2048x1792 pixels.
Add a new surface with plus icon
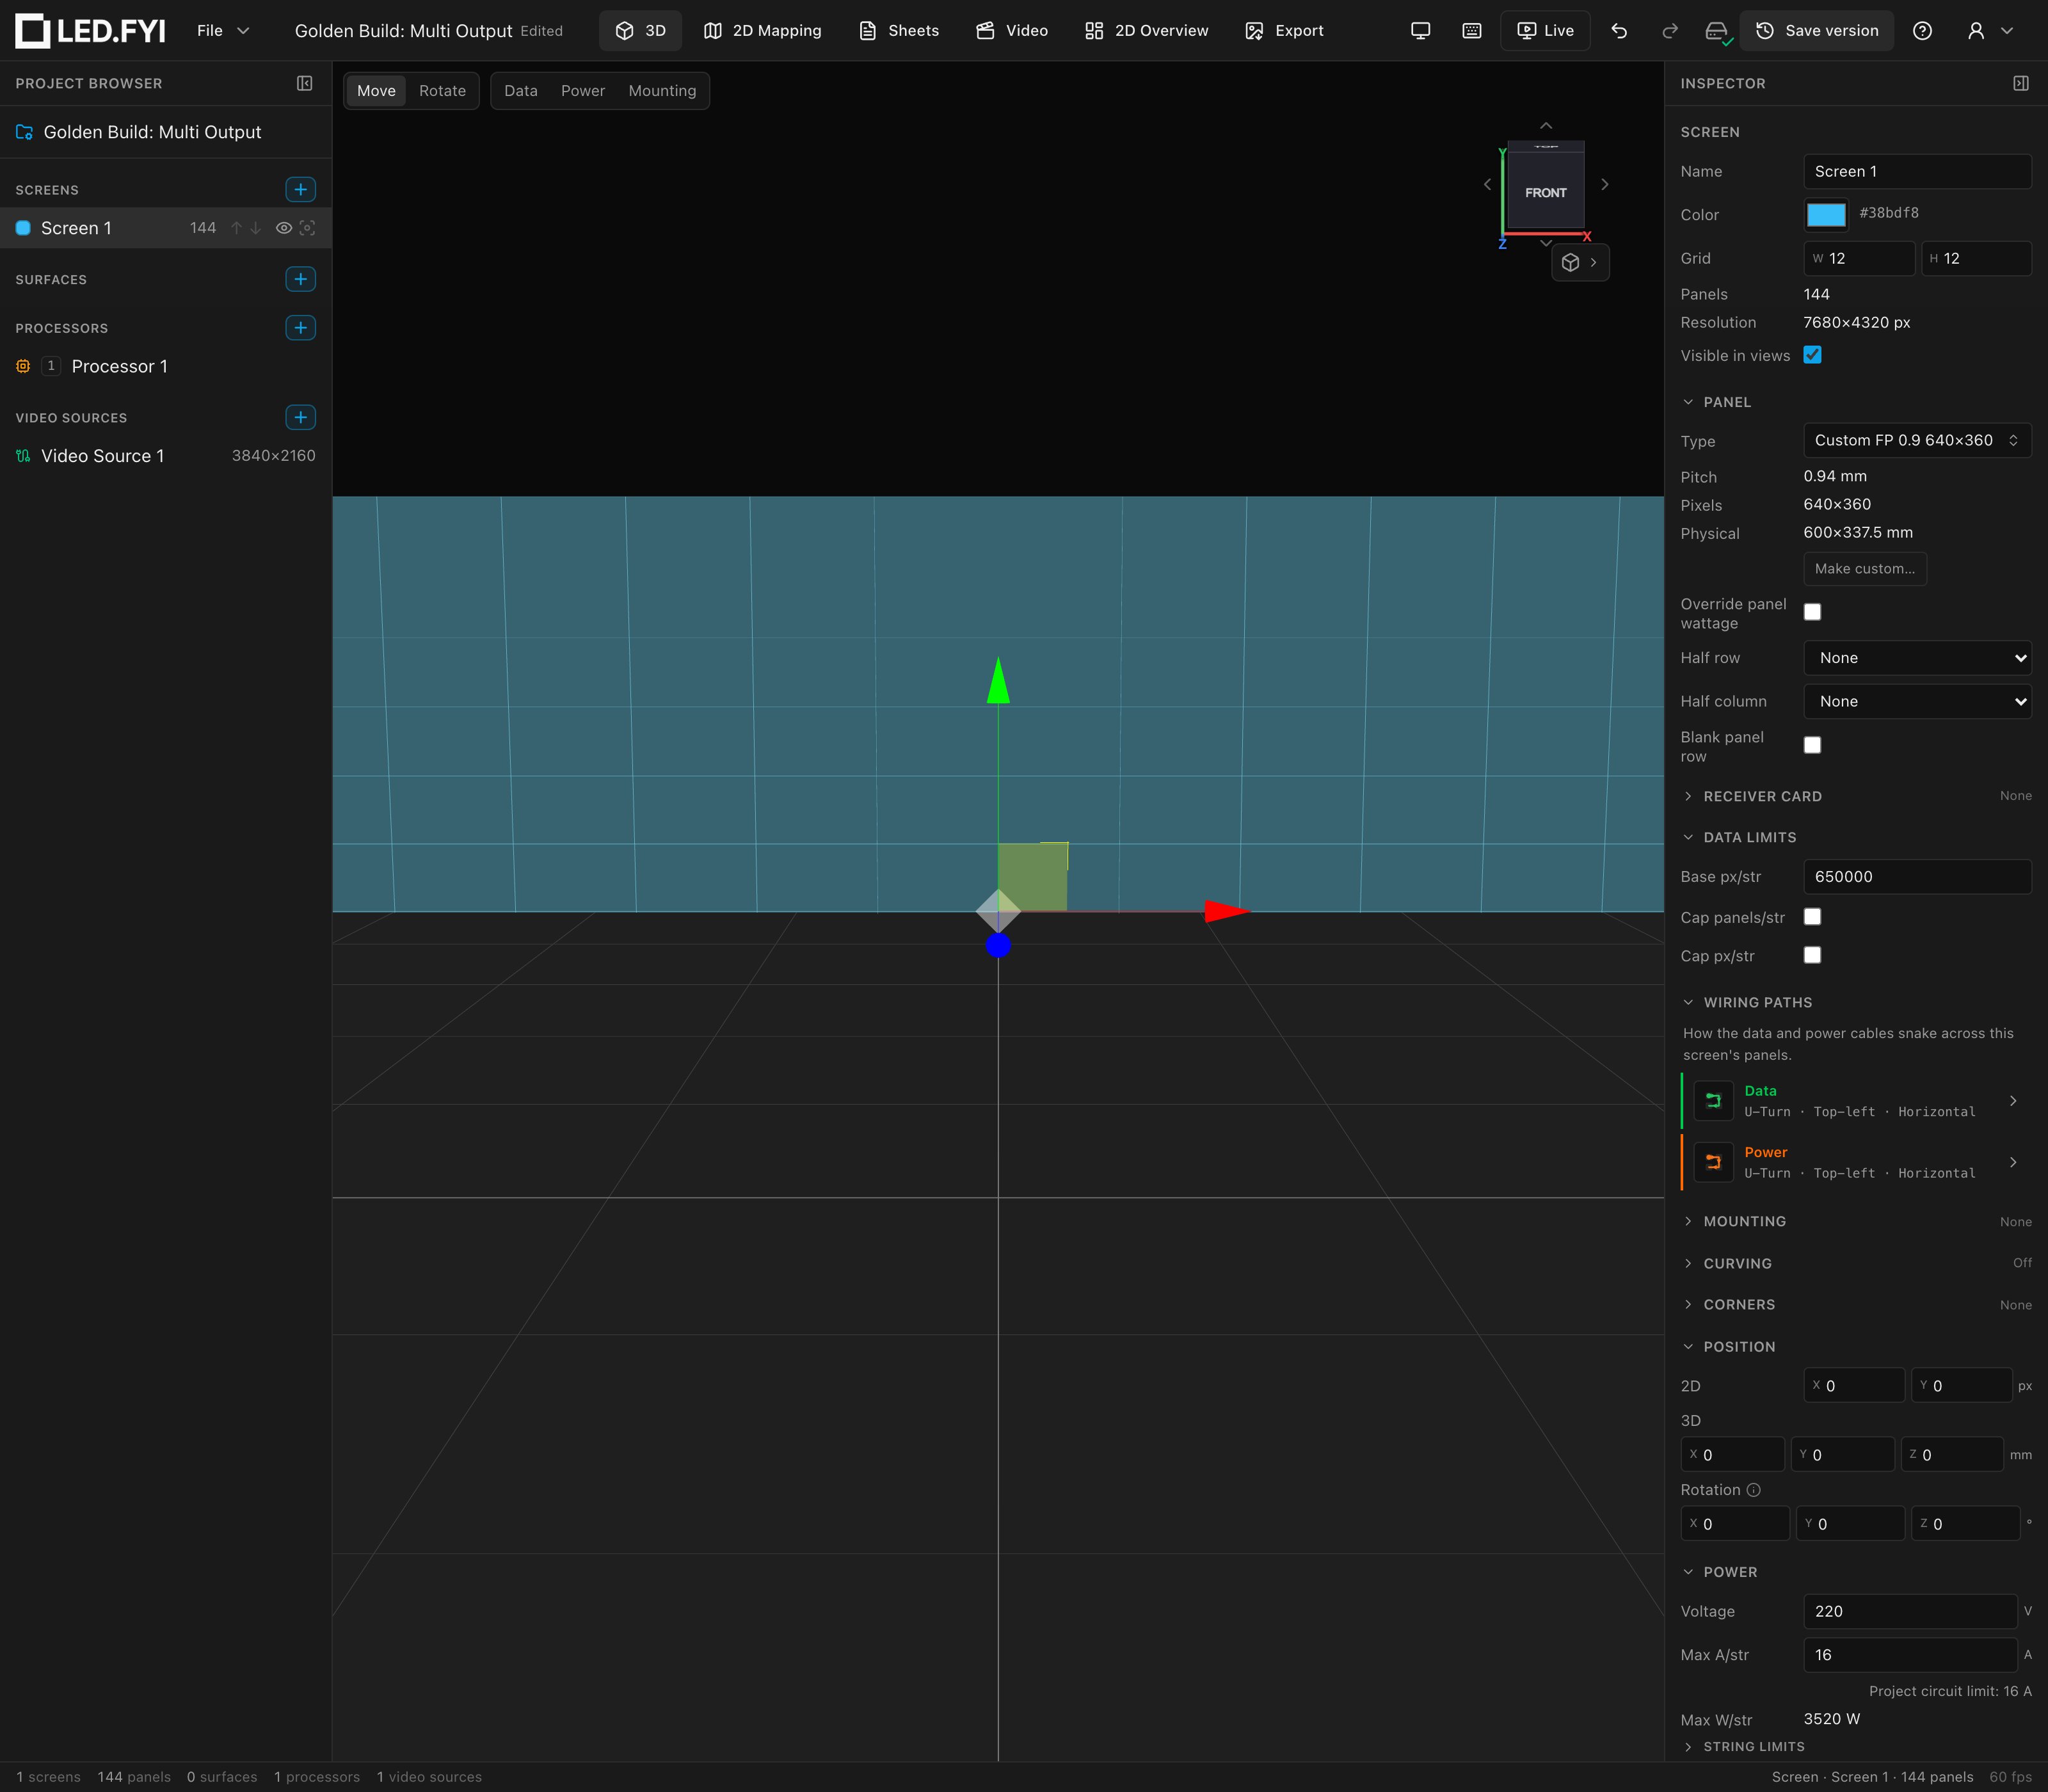point(300,279)
